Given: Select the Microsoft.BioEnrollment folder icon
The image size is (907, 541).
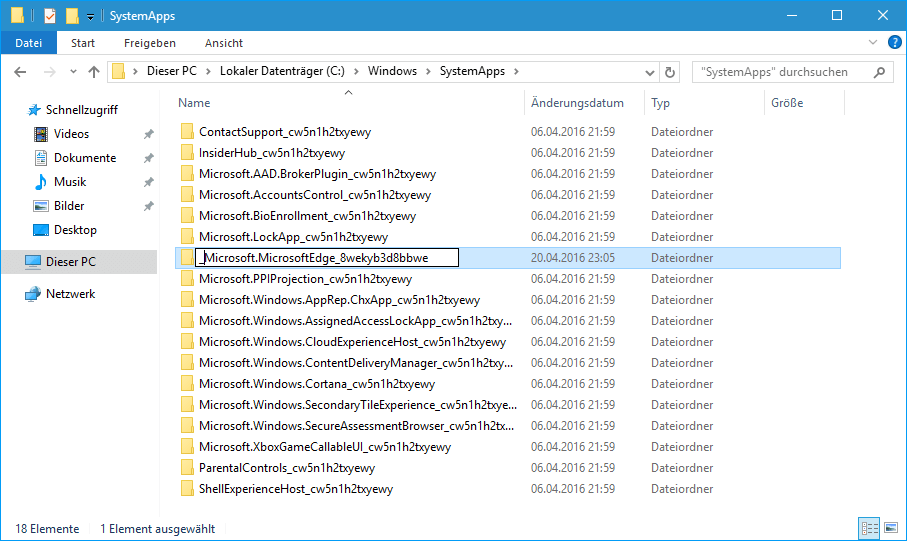Looking at the screenshot, I should coord(187,216).
